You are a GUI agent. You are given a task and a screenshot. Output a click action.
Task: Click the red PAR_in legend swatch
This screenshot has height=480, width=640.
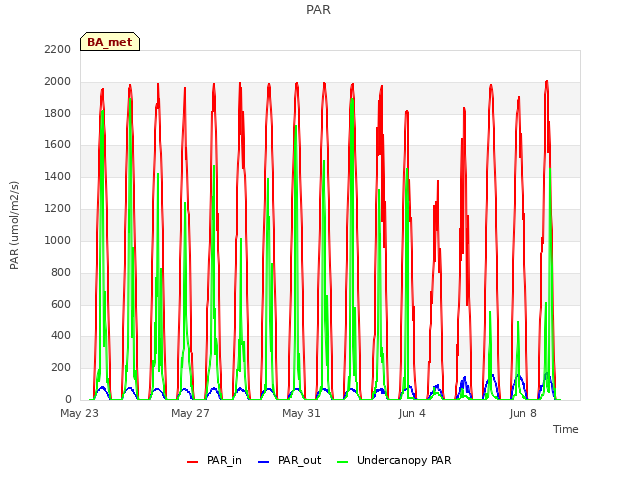pyautogui.click(x=192, y=462)
